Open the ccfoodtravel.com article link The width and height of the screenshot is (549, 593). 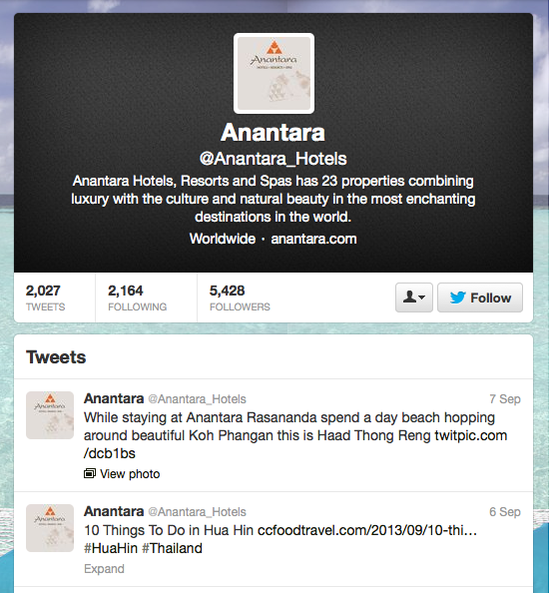(x=367, y=530)
